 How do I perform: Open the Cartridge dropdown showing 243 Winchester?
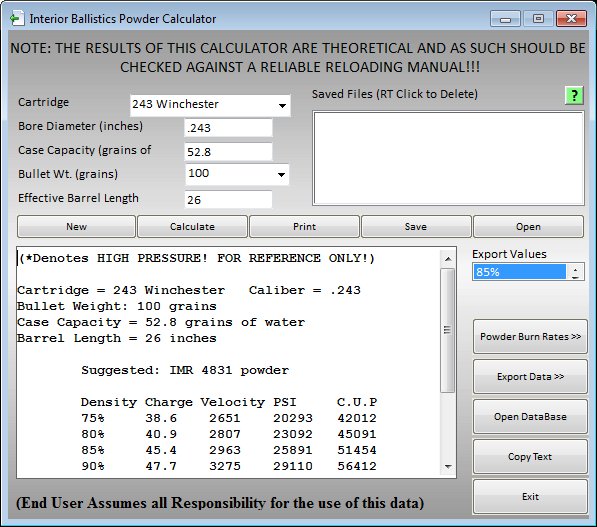(x=210, y=105)
